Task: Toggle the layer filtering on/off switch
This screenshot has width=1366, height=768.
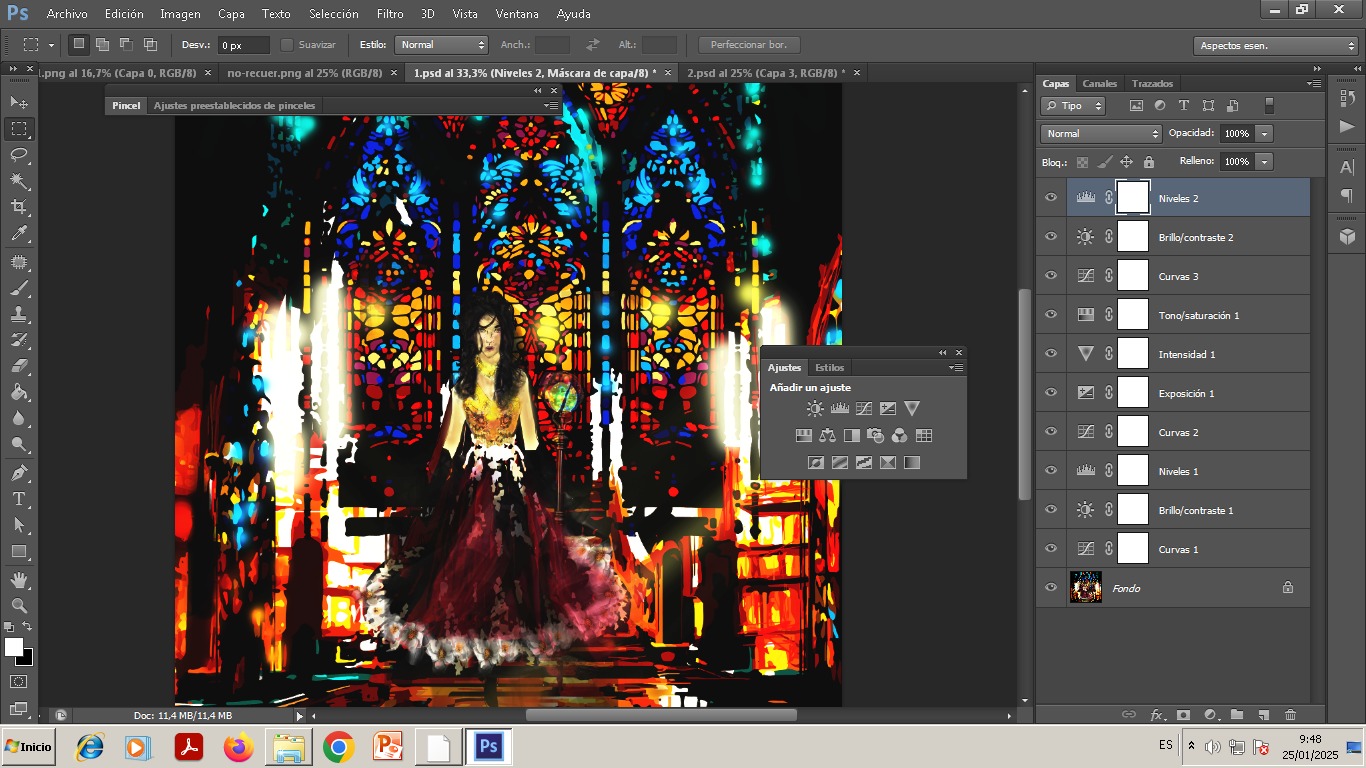Action: (1269, 105)
